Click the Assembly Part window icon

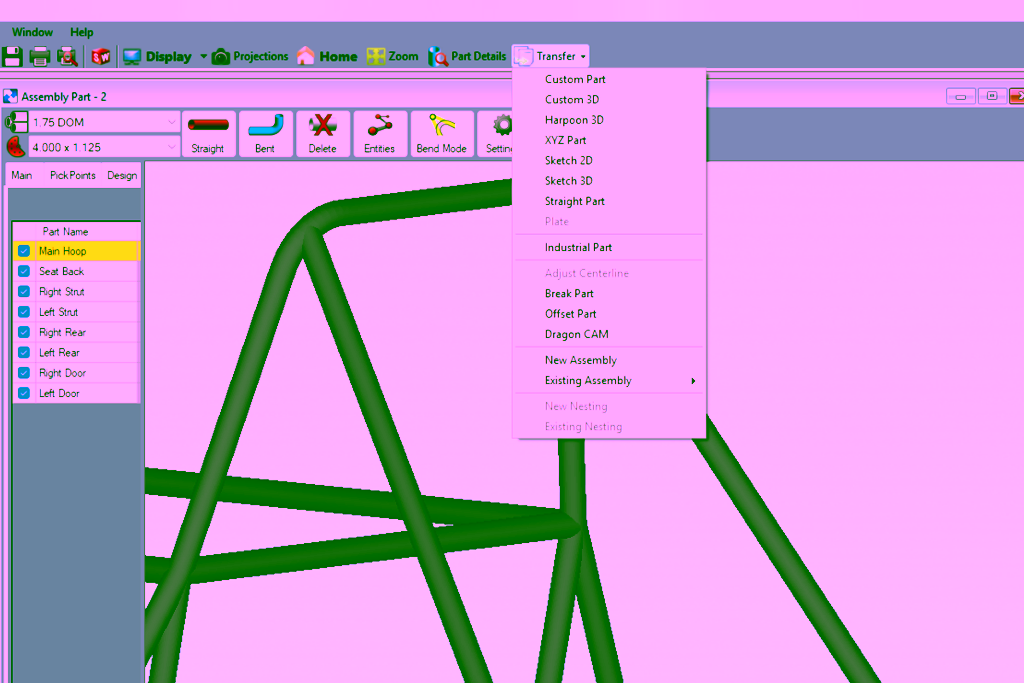pos(10,97)
